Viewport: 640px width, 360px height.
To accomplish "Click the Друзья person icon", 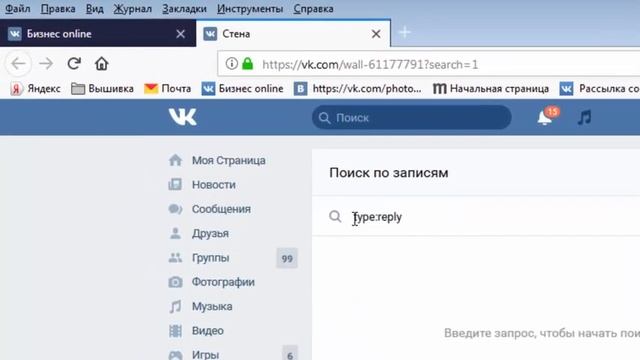I will tap(176, 233).
